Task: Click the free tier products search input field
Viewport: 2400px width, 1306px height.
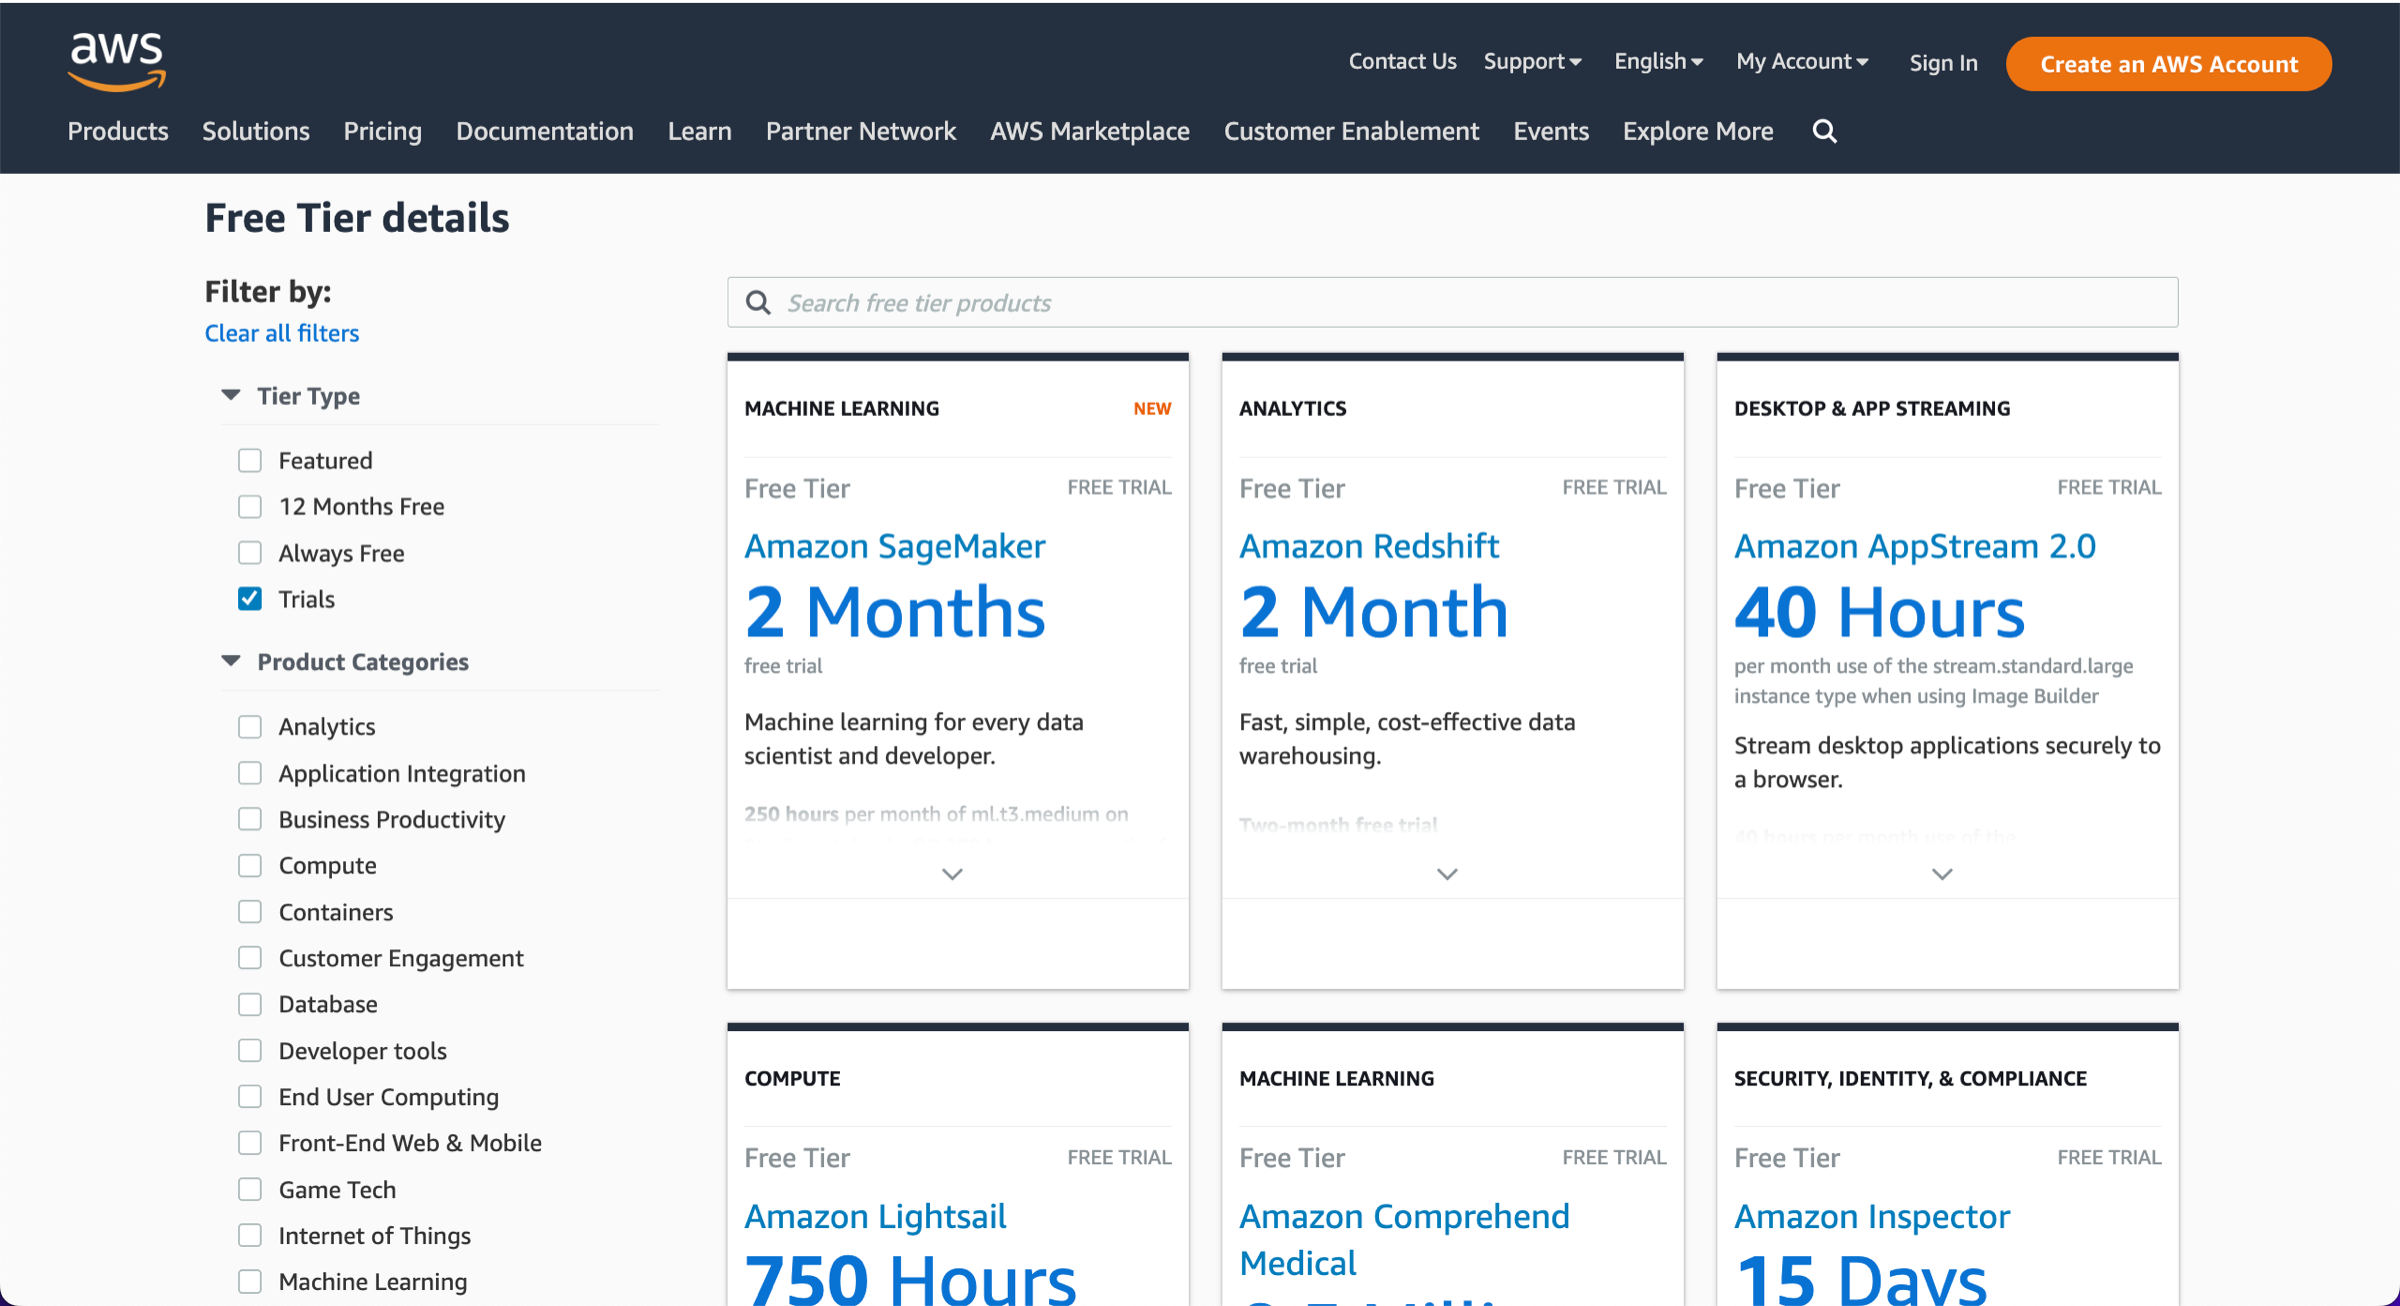Action: click(x=1453, y=301)
